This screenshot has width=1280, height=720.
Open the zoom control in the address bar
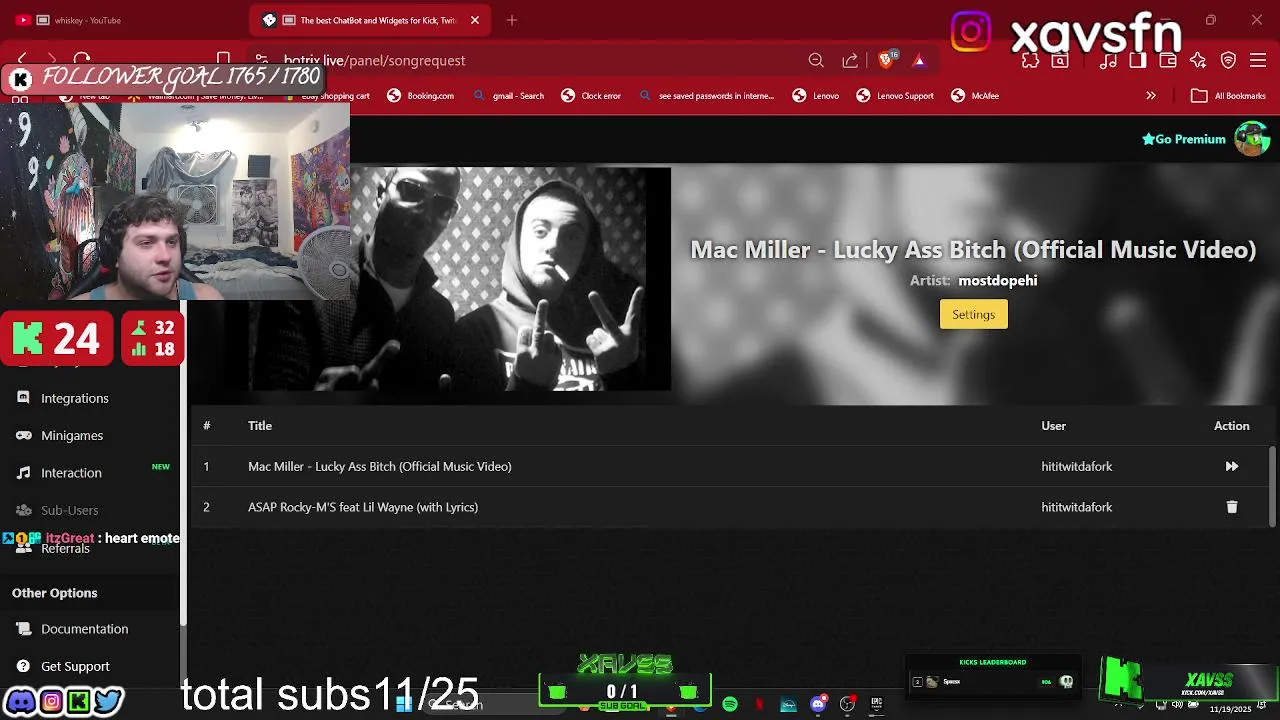(816, 60)
